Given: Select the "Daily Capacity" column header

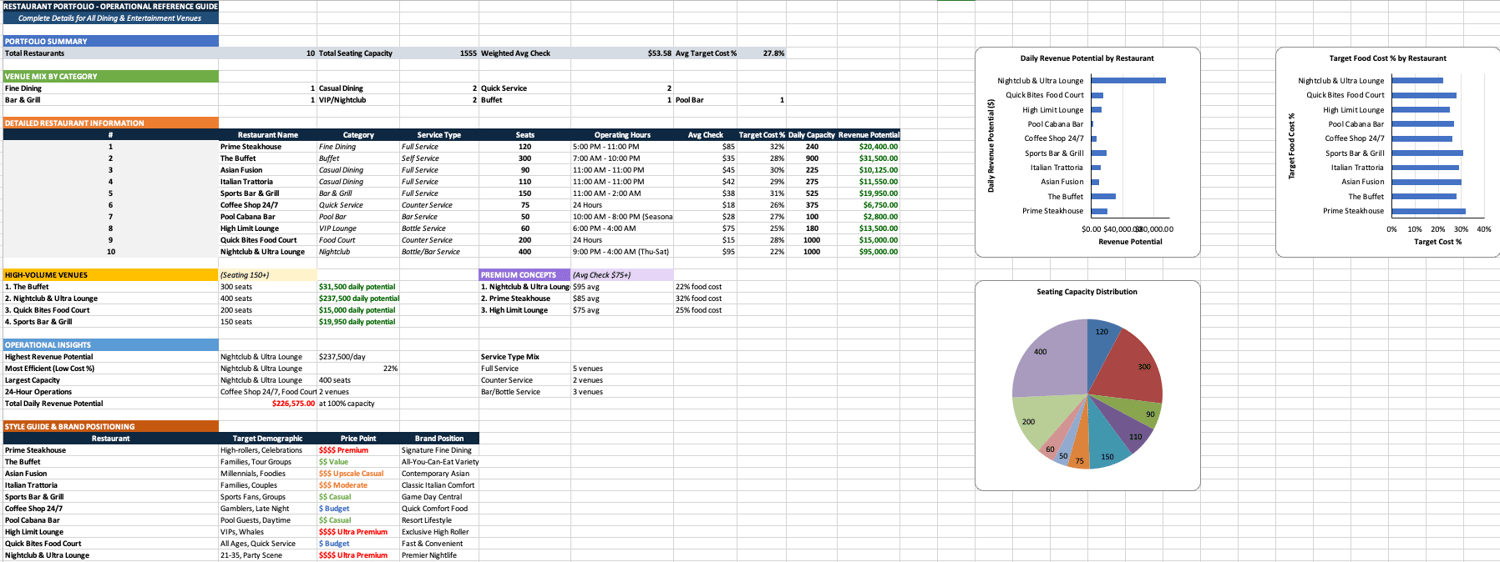Looking at the screenshot, I should click(811, 135).
